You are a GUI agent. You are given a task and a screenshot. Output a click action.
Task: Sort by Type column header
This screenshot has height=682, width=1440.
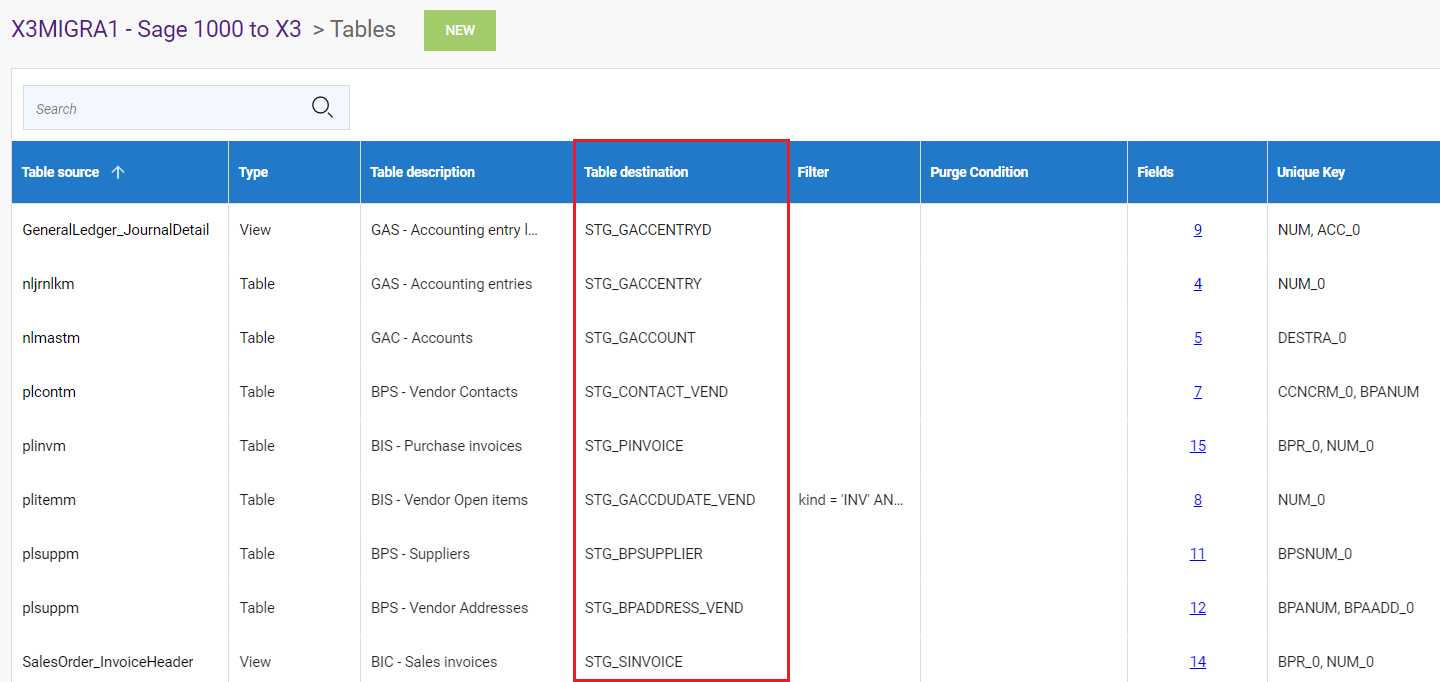(253, 172)
